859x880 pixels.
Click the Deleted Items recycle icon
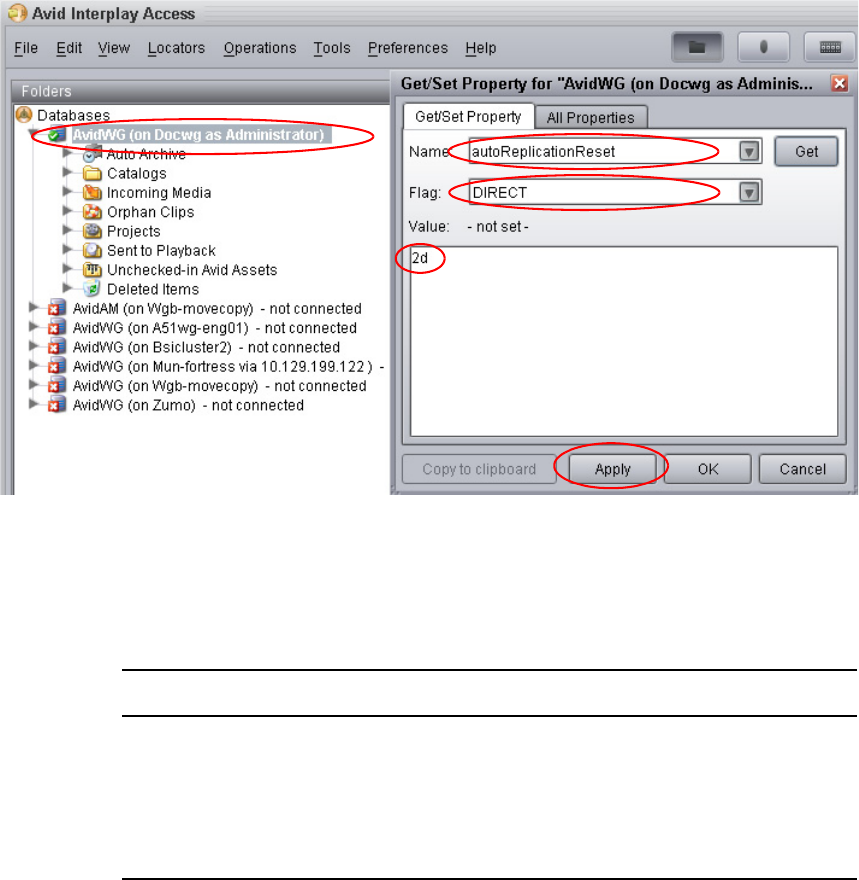click(92, 289)
